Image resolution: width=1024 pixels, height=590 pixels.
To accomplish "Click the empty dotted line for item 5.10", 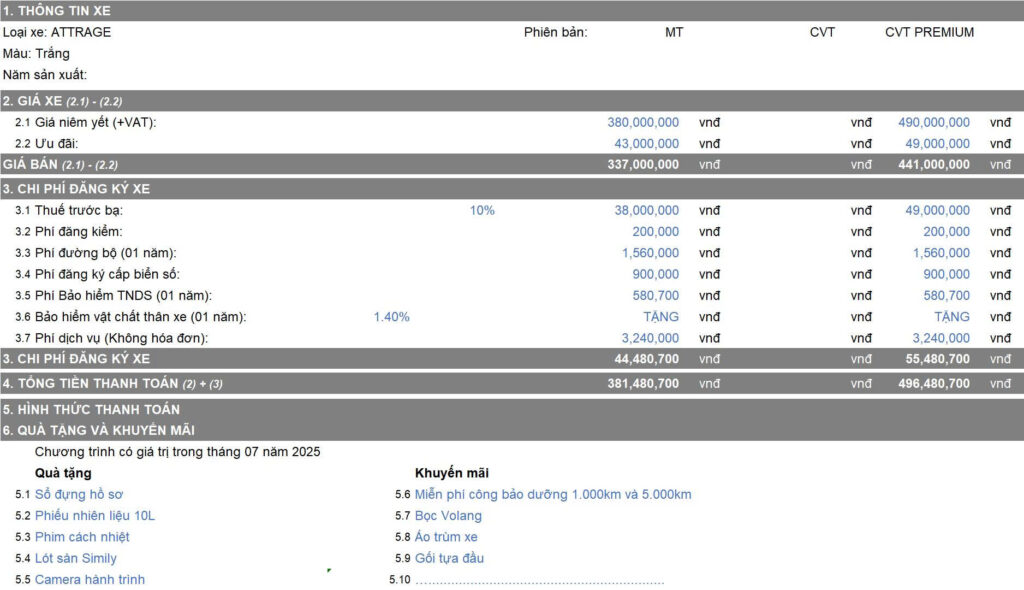I will [x=540, y=580].
